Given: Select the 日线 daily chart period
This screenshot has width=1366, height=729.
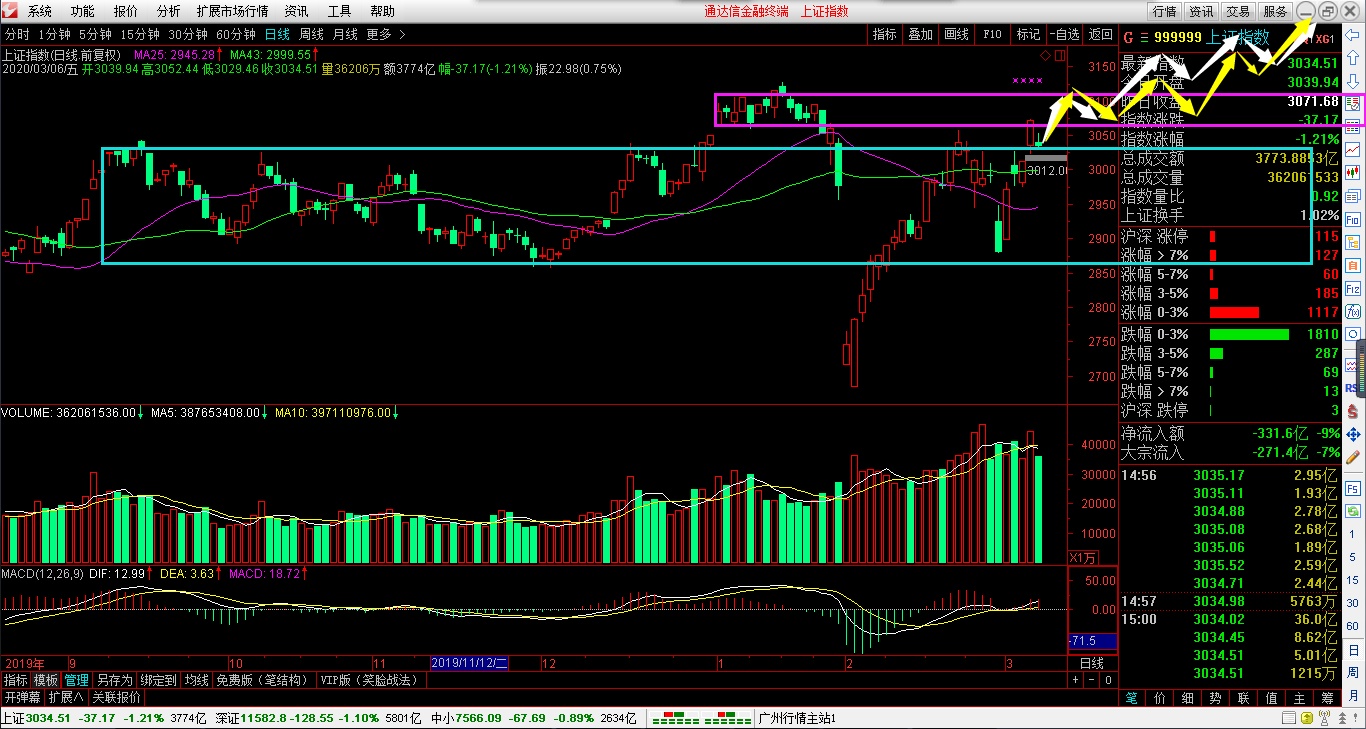Looking at the screenshot, I should 277,34.
